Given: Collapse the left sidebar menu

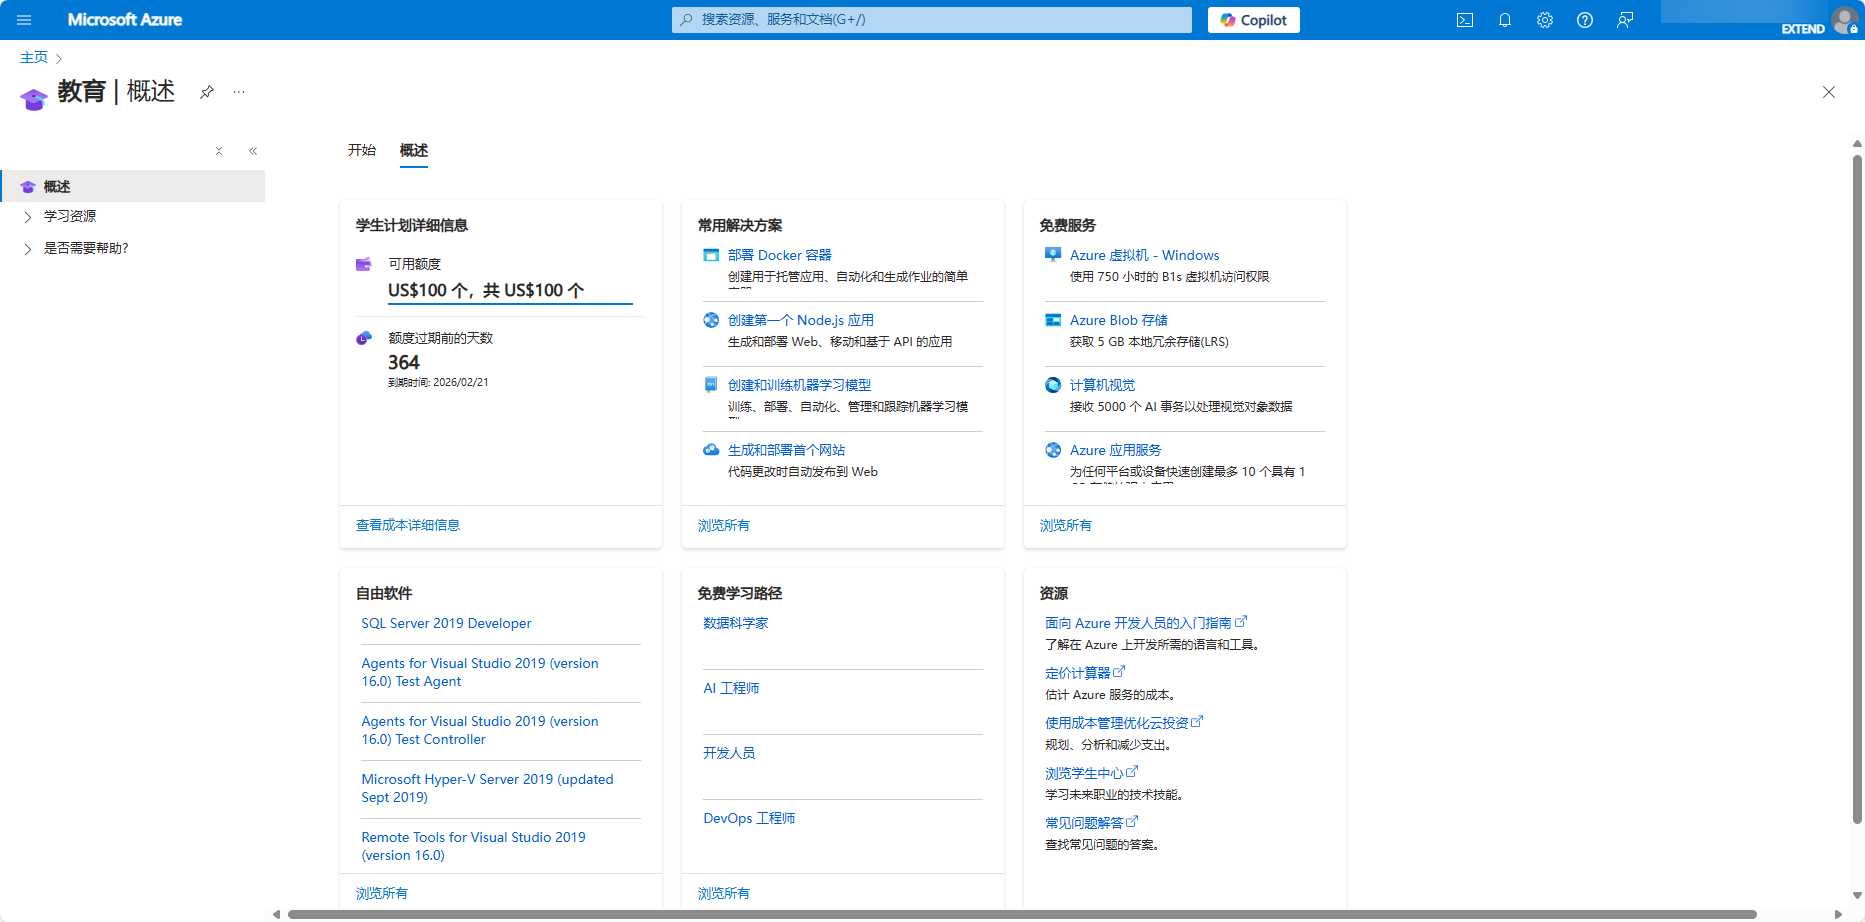Looking at the screenshot, I should point(253,151).
